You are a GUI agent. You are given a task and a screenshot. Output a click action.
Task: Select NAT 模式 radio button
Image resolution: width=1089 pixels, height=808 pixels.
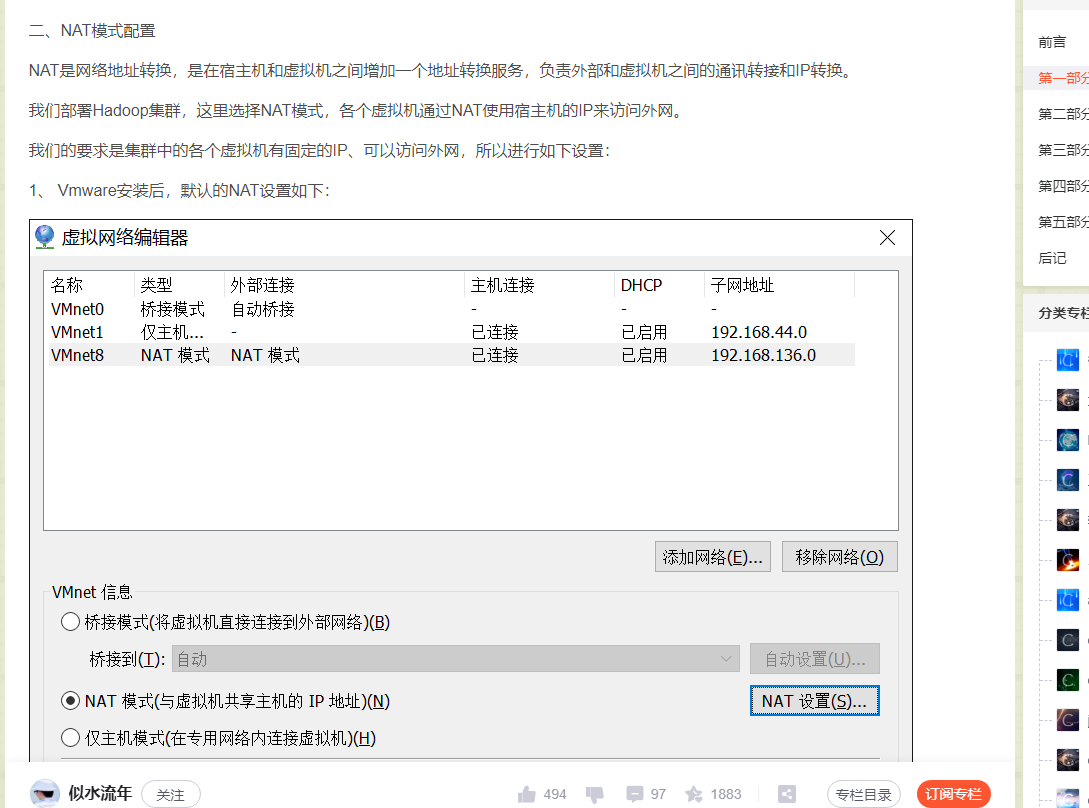click(70, 700)
